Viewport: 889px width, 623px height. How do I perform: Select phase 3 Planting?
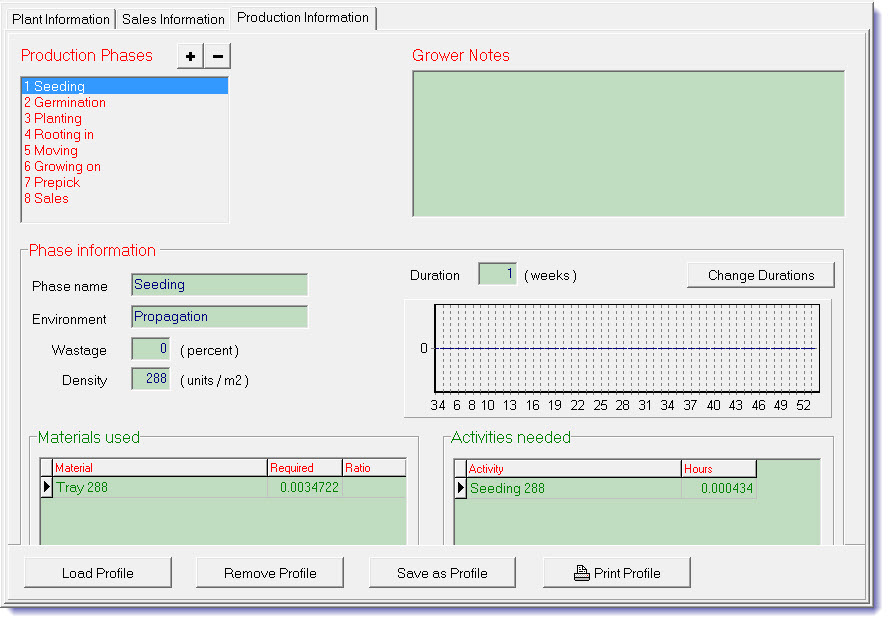tap(124, 118)
